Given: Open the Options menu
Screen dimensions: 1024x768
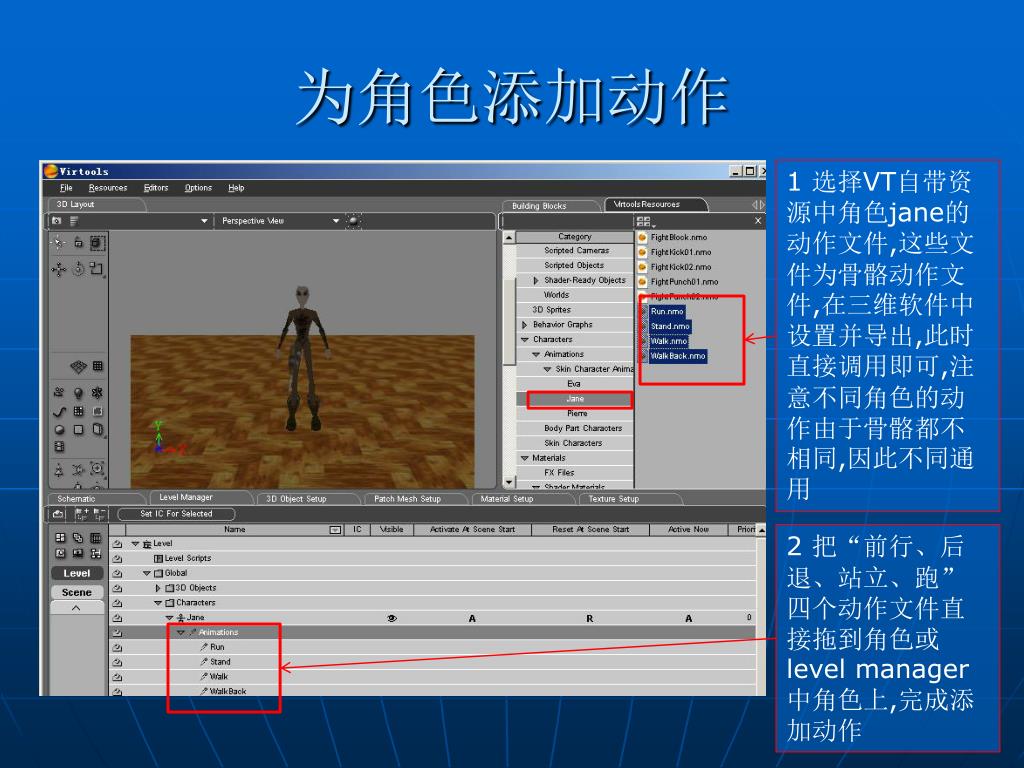Looking at the screenshot, I should point(198,188).
